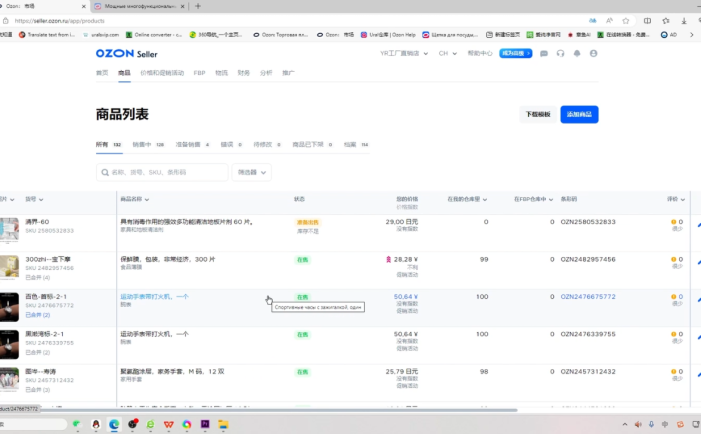Open the headset support icon
The width and height of the screenshot is (701, 434).
[x=560, y=53]
